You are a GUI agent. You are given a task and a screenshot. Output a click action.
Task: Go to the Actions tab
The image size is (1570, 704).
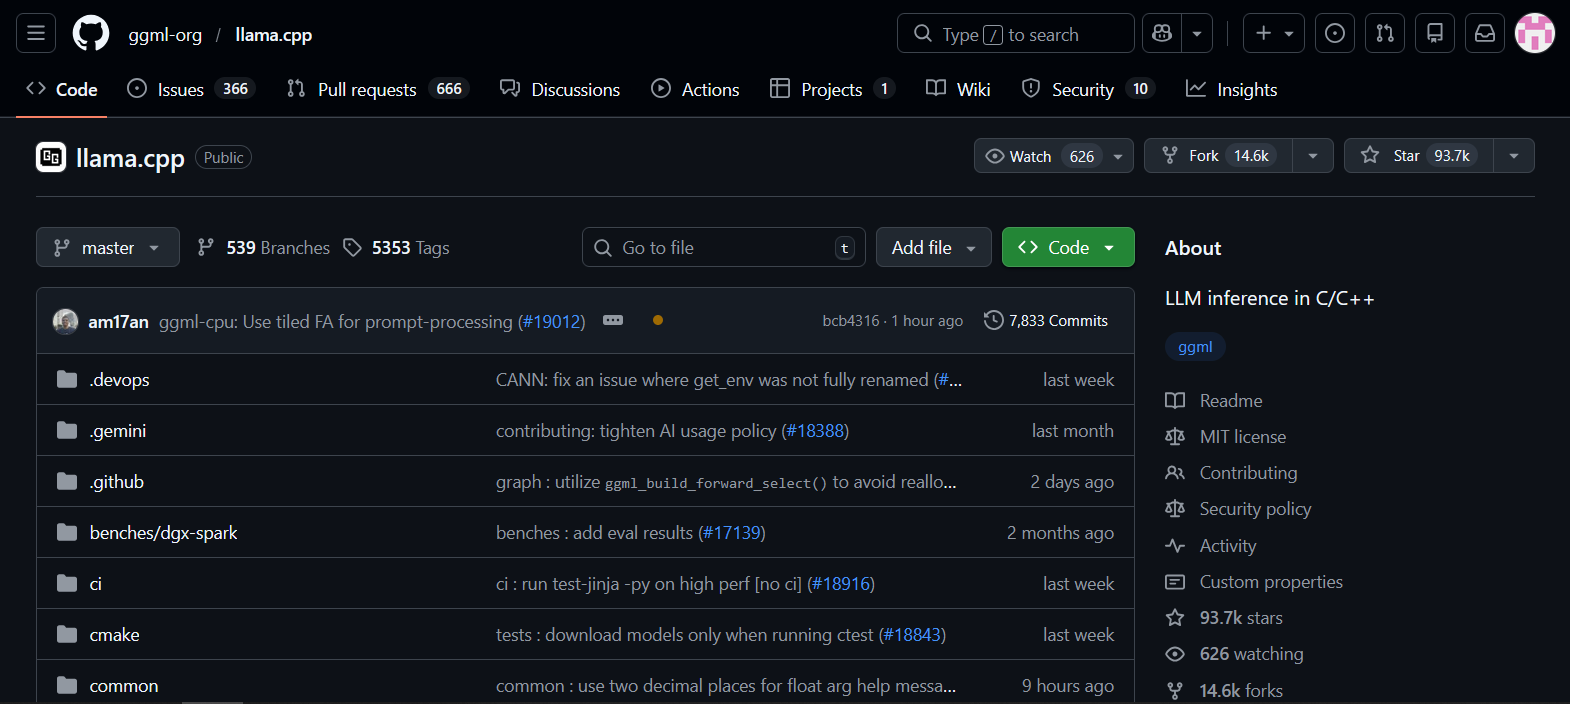point(695,89)
